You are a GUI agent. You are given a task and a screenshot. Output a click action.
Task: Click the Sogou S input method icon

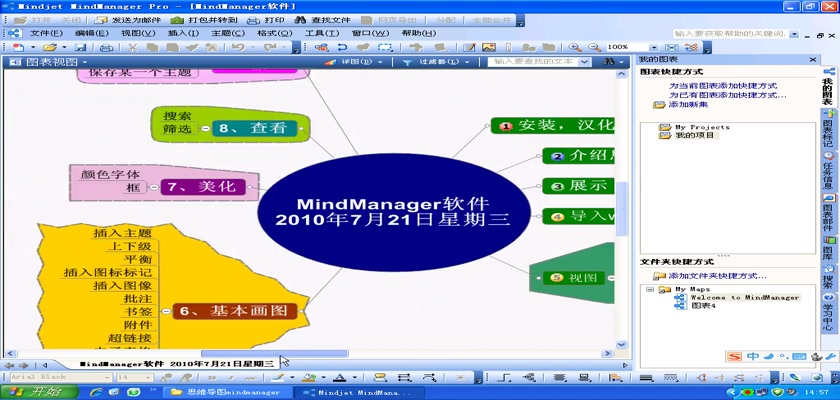(x=735, y=357)
